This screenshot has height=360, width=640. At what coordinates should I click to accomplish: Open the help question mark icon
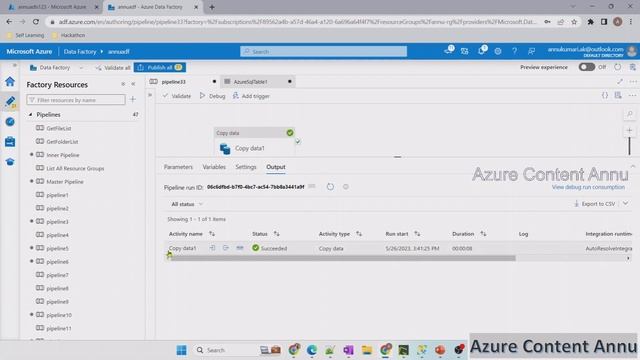pyautogui.click(x=514, y=51)
